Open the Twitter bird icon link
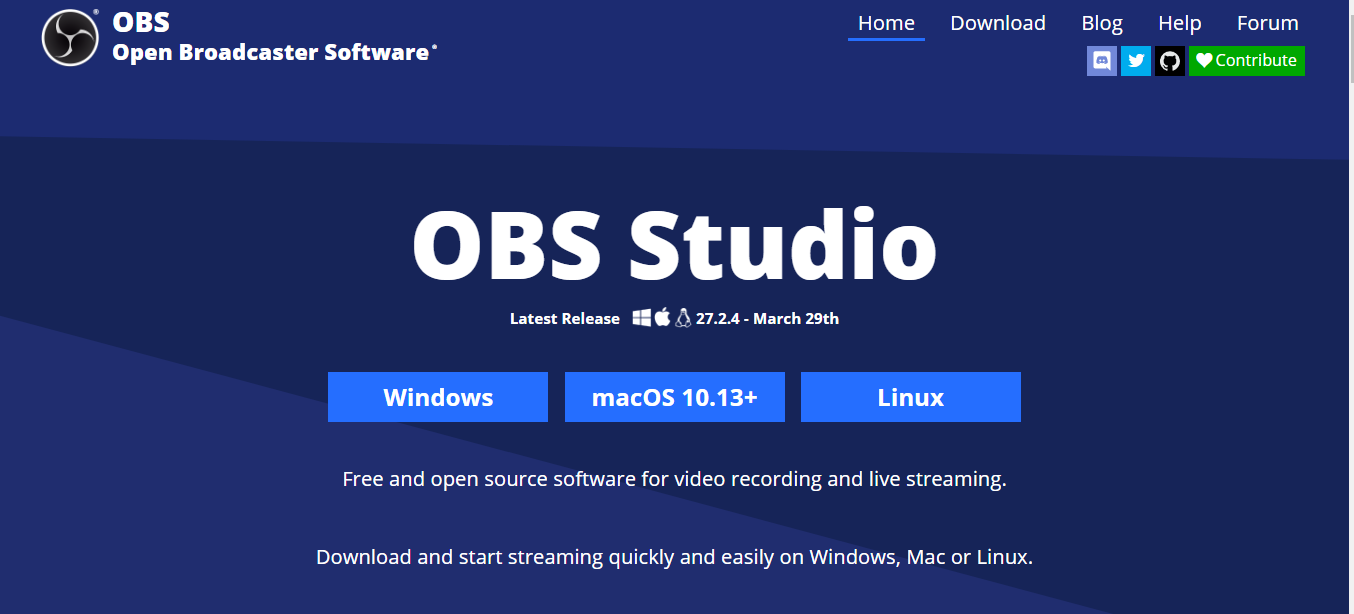This screenshot has width=1354, height=614. click(1136, 61)
